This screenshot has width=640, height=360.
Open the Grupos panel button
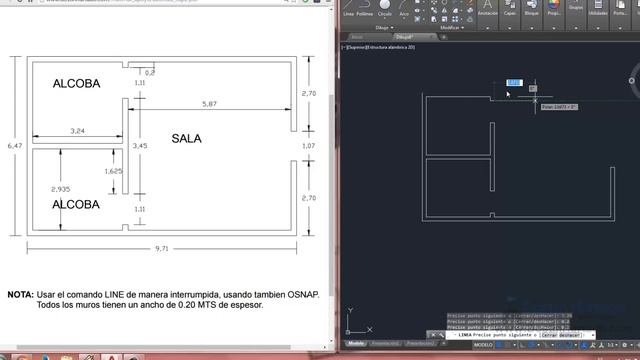tap(576, 6)
